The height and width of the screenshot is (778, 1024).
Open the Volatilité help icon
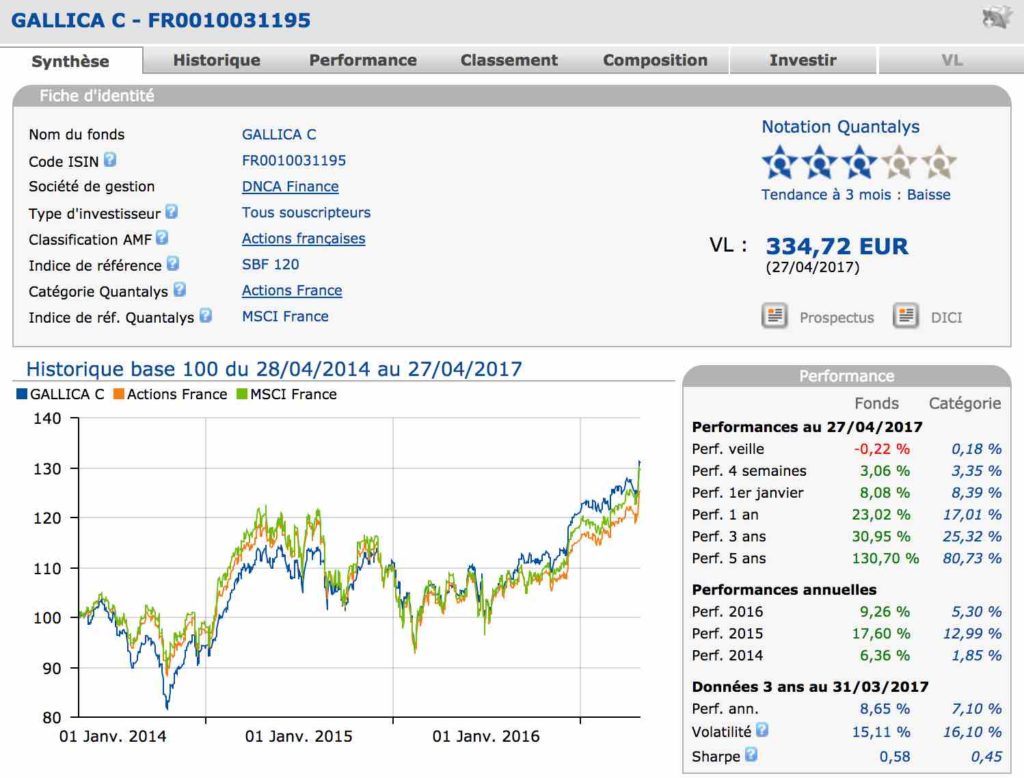click(x=762, y=730)
